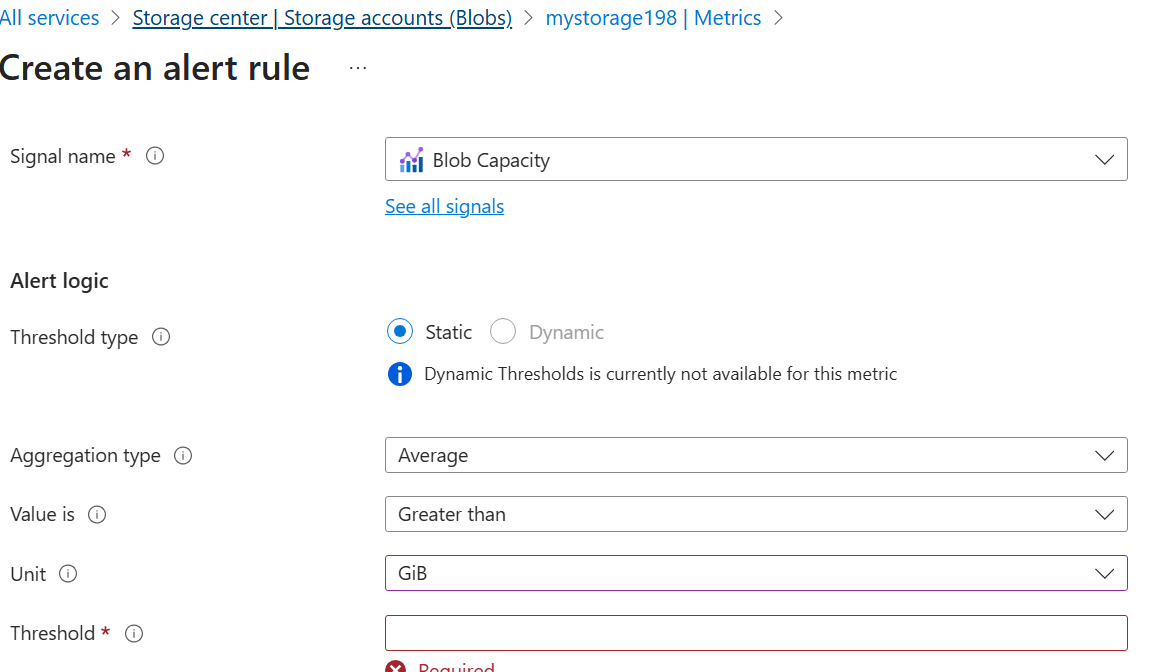Click the Alert logic section heading

pos(60,281)
